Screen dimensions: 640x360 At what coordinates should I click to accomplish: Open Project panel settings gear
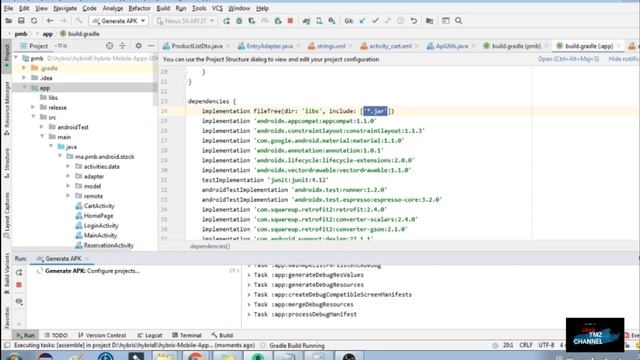click(x=138, y=46)
